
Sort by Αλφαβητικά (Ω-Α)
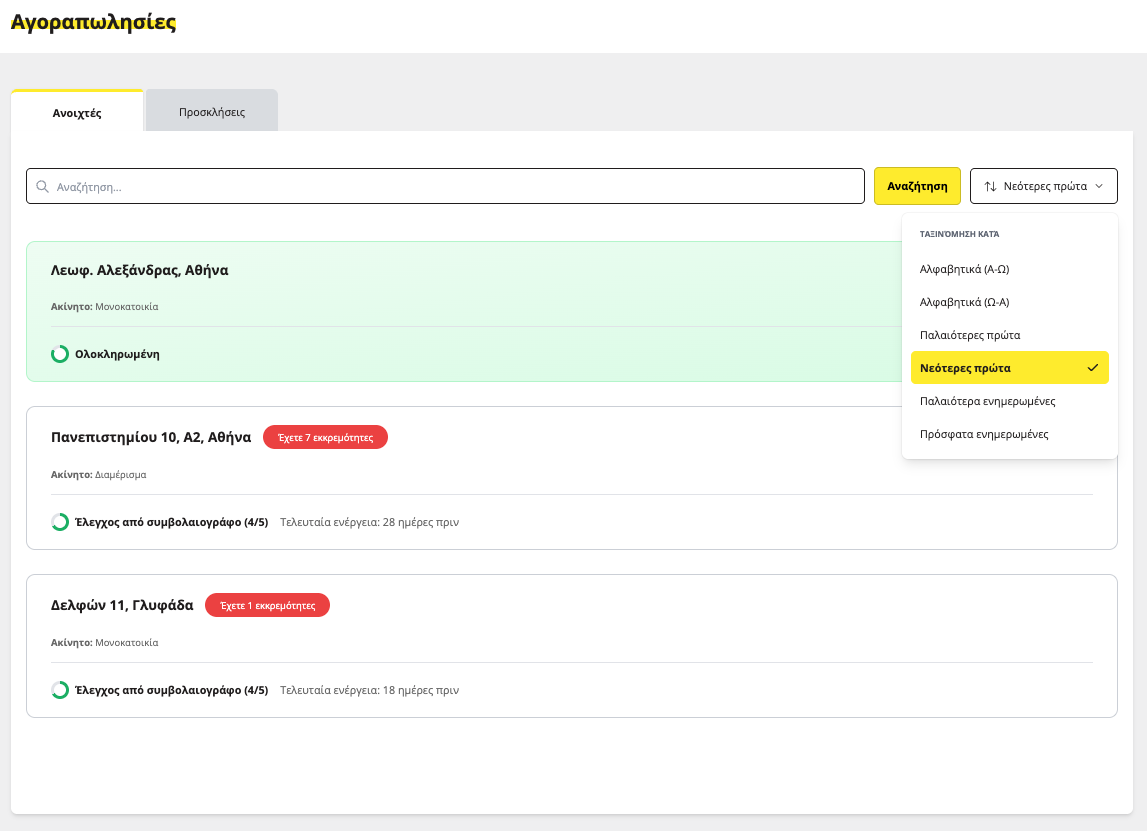coord(1009,302)
